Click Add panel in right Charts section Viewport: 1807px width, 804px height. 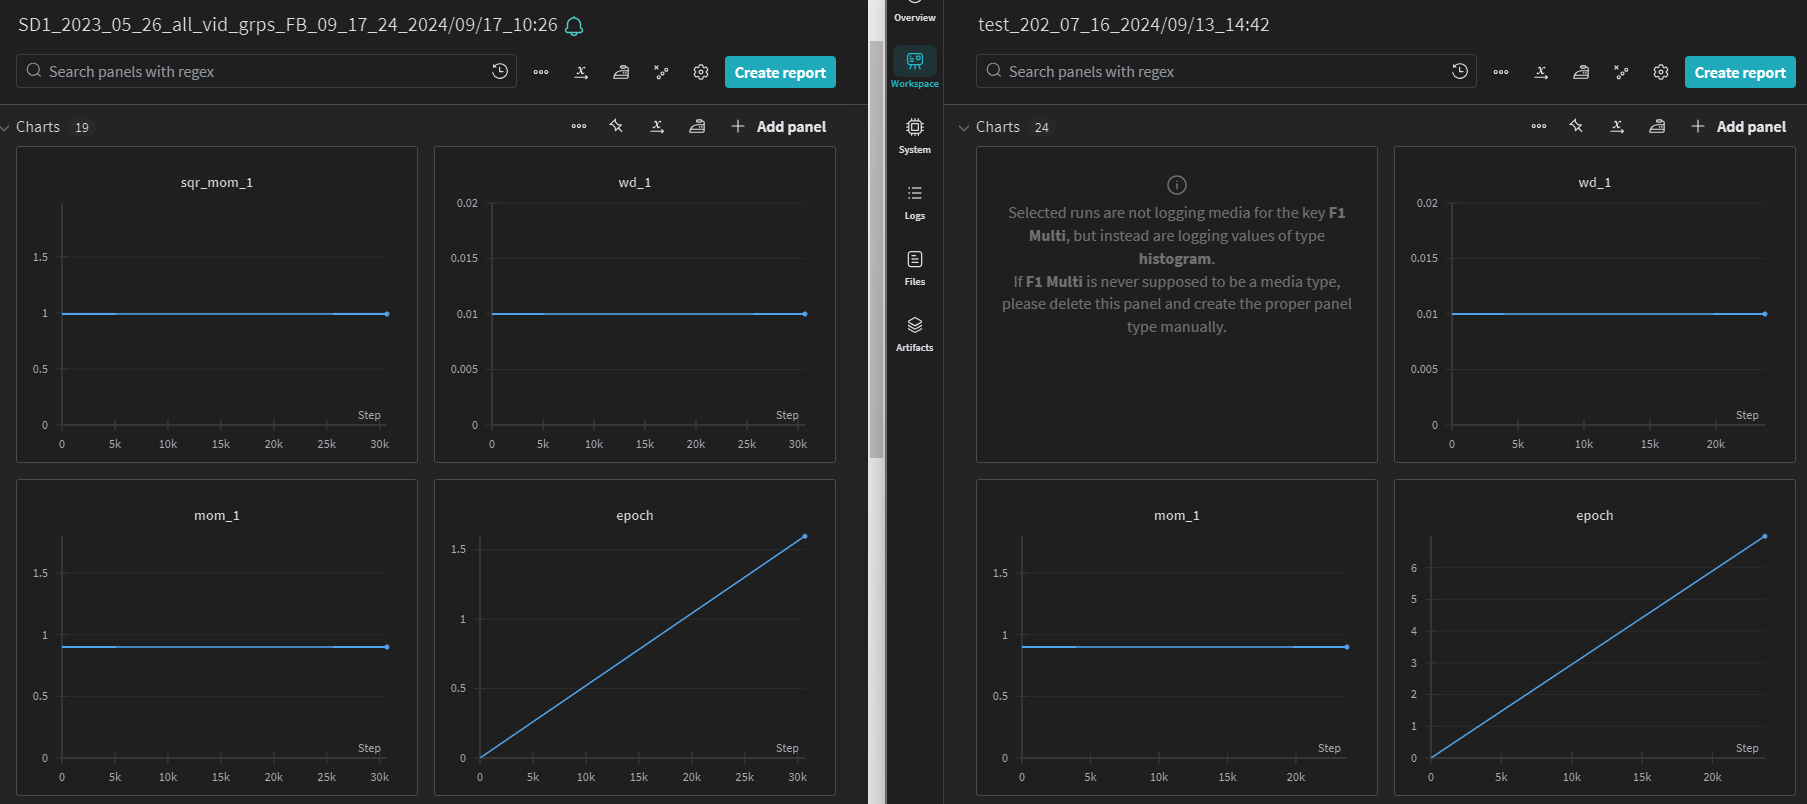click(1739, 127)
